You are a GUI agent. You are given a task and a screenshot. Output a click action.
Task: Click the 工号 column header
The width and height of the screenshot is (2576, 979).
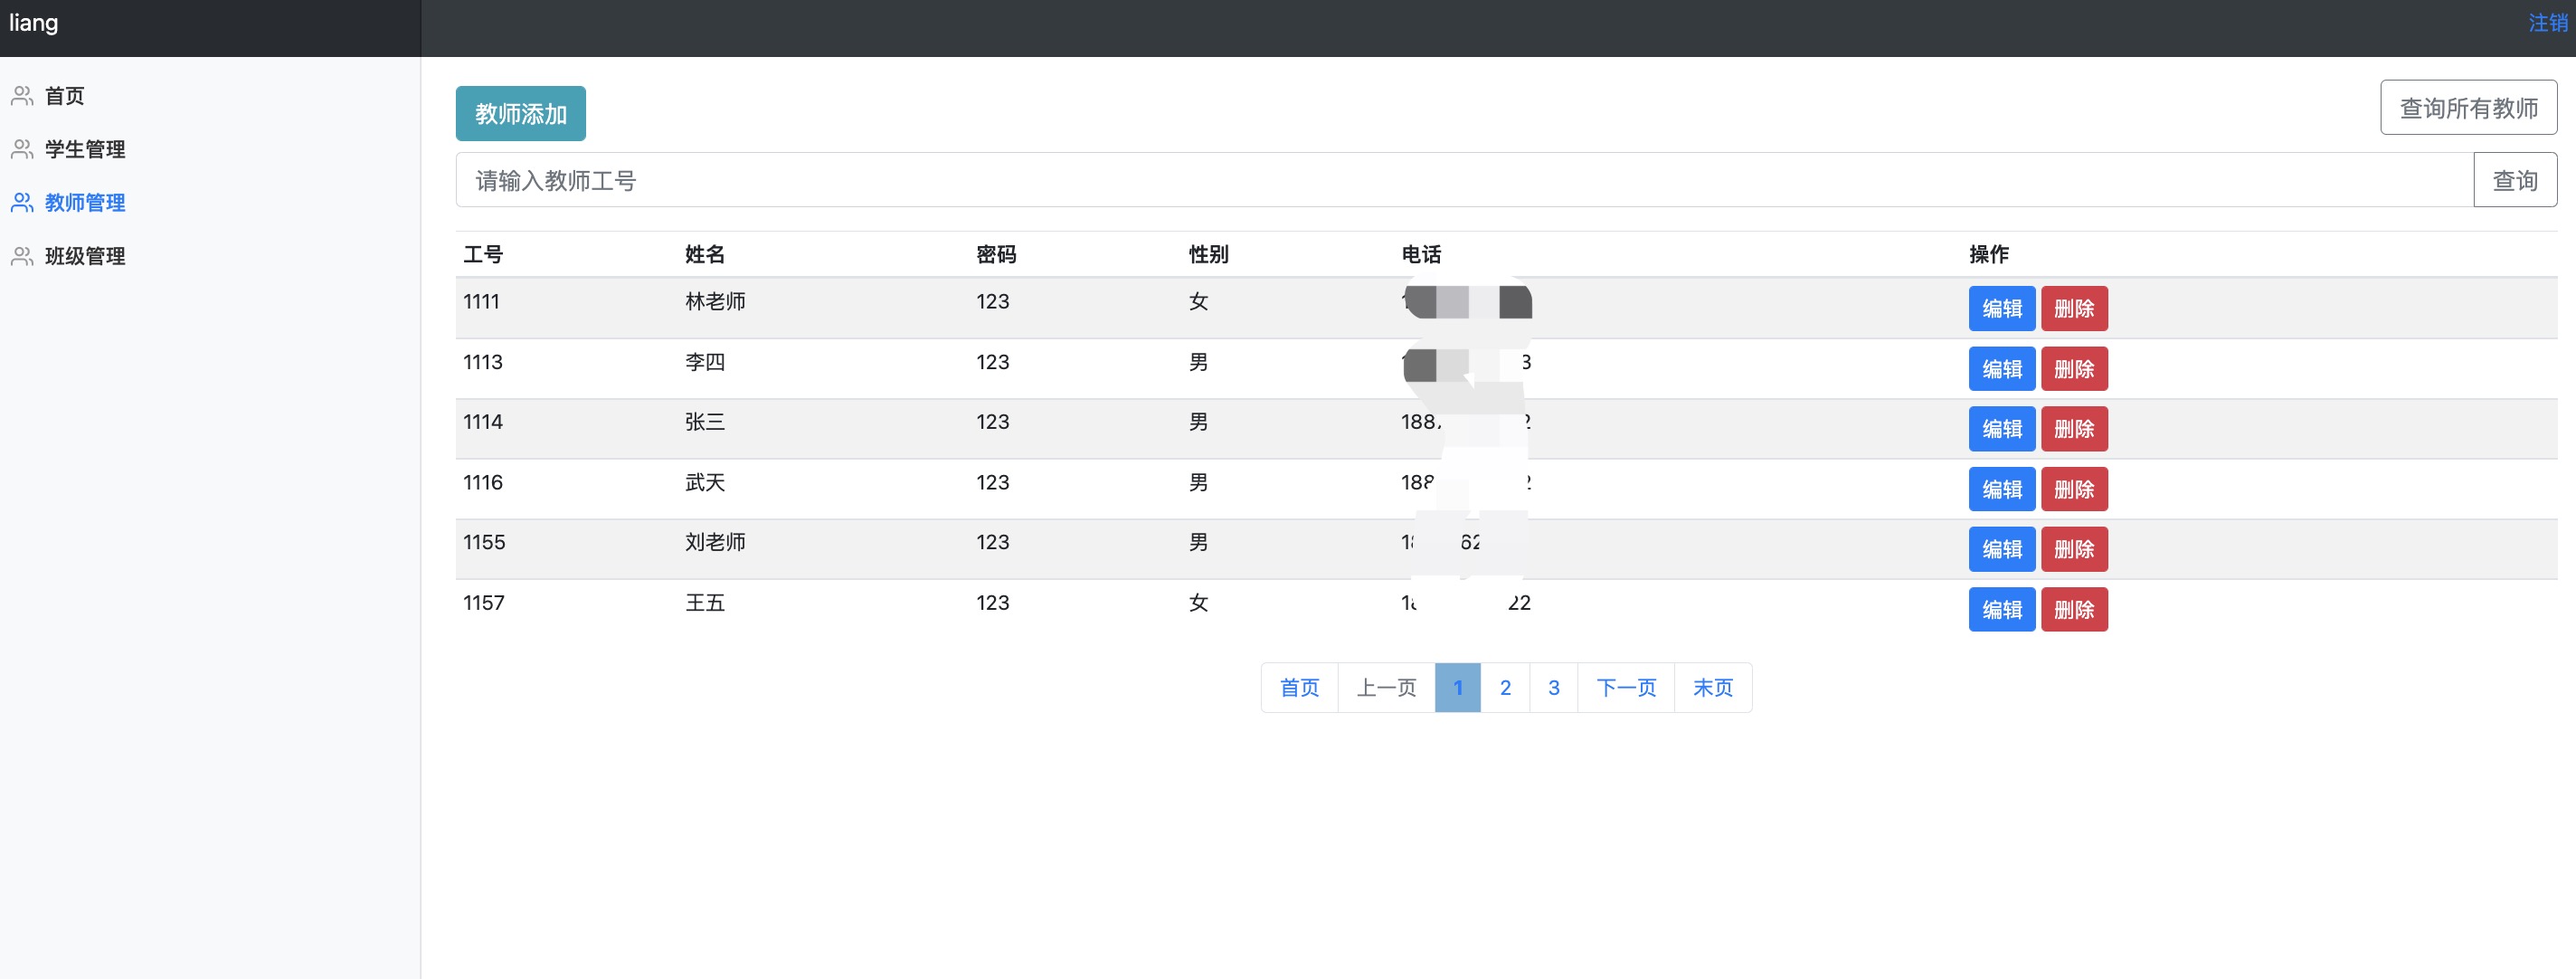click(x=483, y=255)
